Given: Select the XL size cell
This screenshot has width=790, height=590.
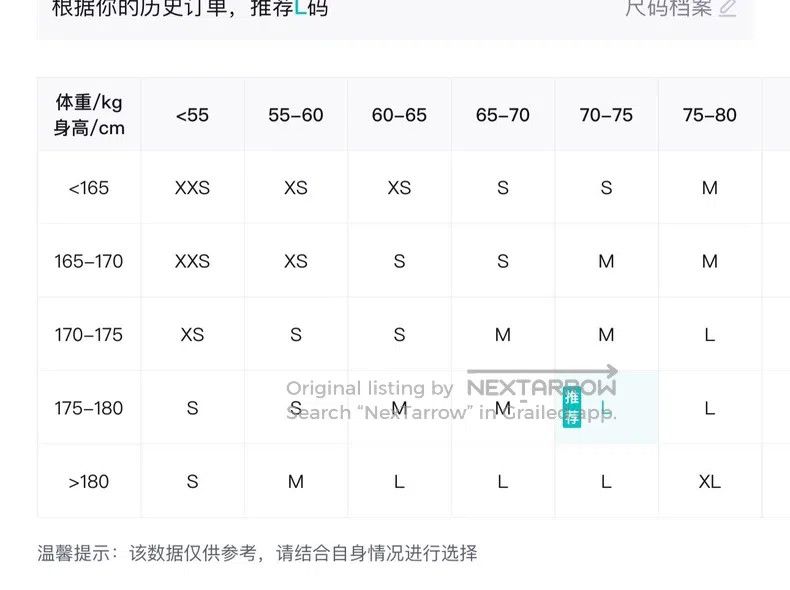Looking at the screenshot, I should pyautogui.click(x=710, y=482).
